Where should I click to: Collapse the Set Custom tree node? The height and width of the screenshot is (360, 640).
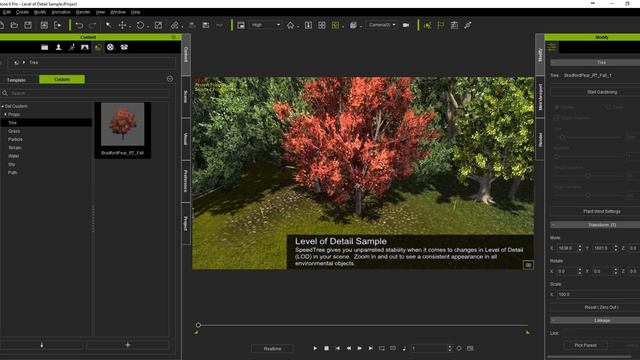[x=2, y=106]
